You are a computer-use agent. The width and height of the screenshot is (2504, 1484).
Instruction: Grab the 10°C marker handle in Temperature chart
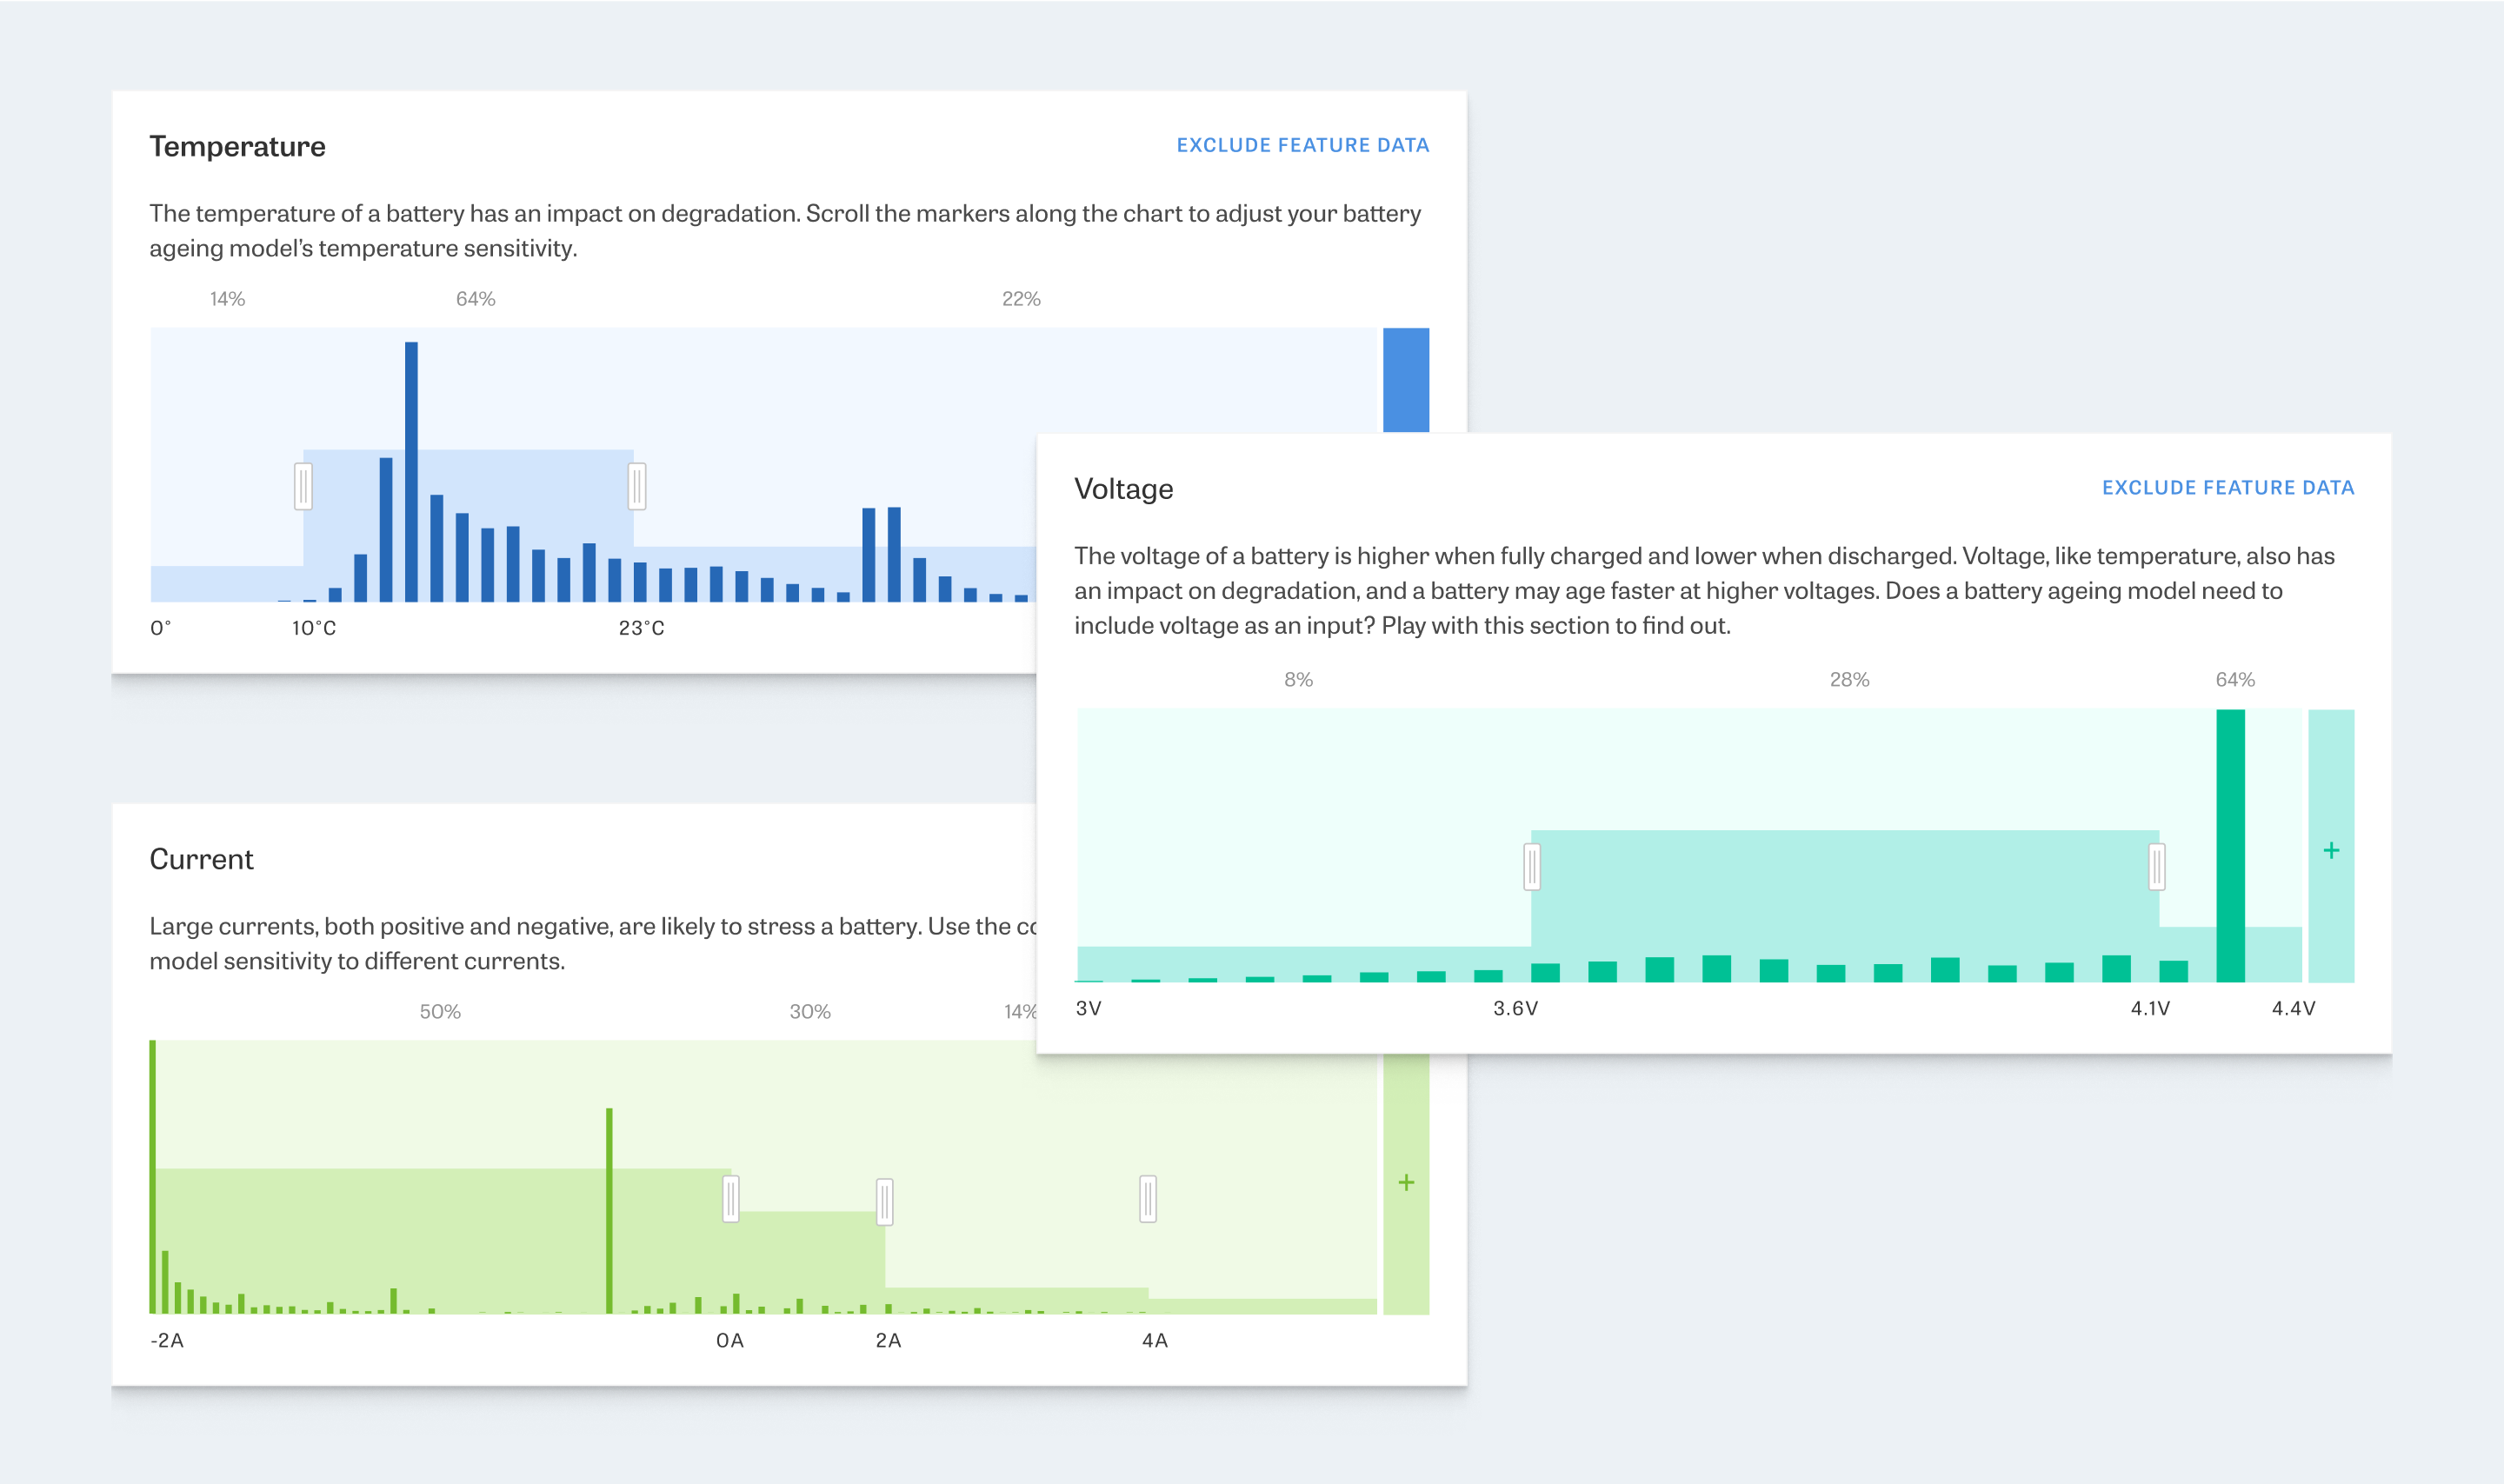[303, 486]
